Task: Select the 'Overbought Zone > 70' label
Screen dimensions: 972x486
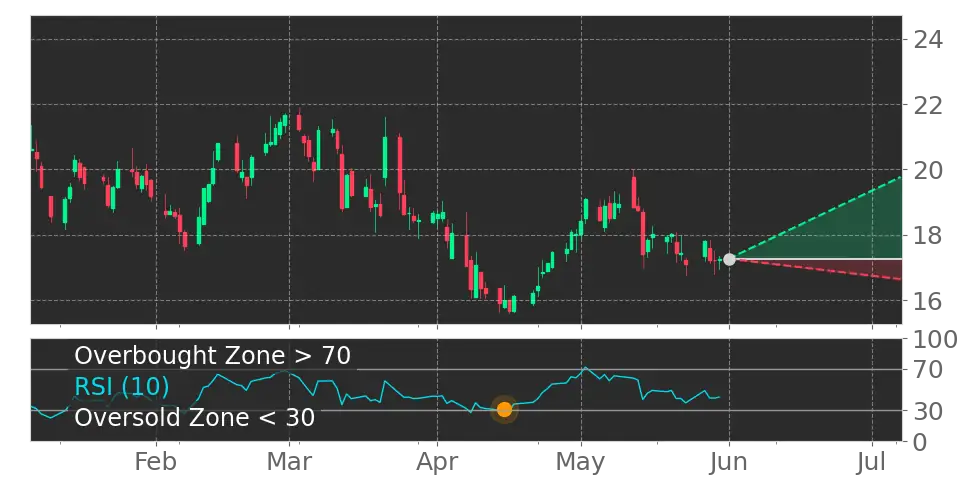Action: click(212, 356)
